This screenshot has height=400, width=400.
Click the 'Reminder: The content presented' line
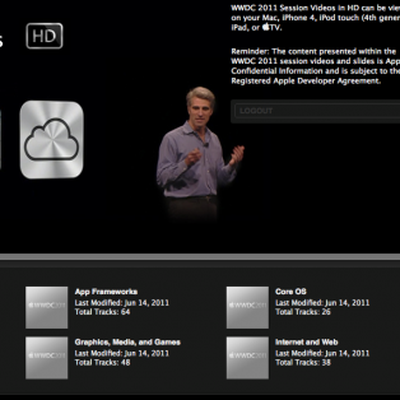pyautogui.click(x=314, y=52)
